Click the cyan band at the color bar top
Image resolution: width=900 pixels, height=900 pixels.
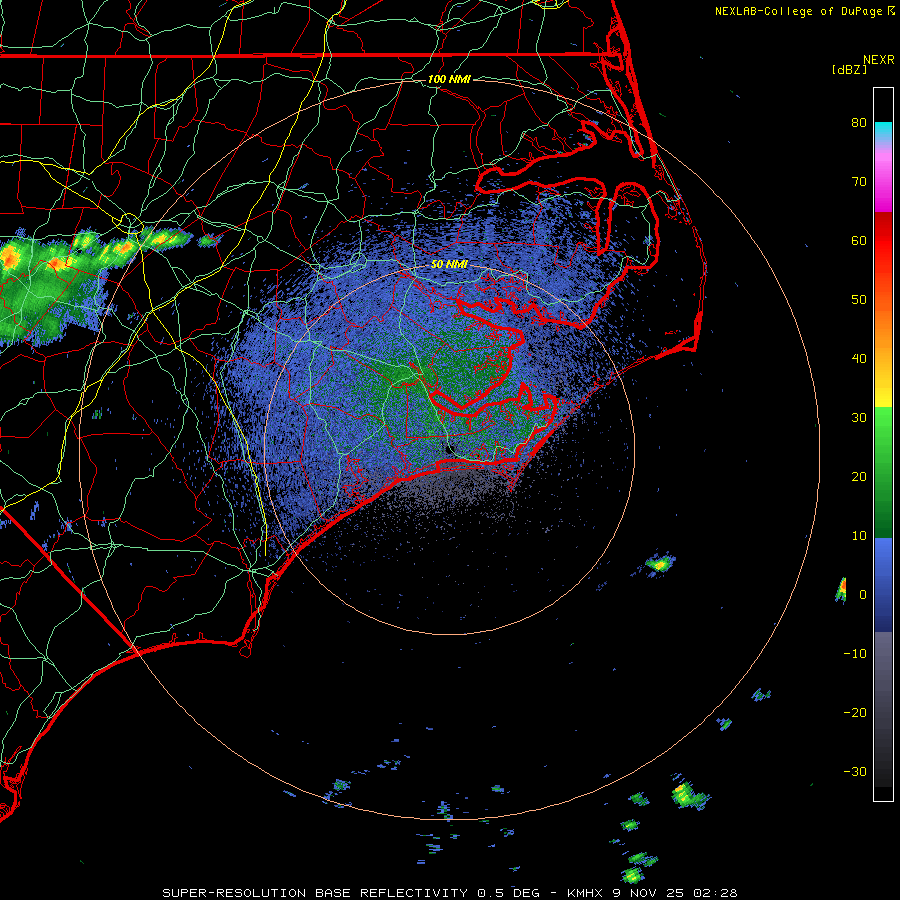(883, 132)
